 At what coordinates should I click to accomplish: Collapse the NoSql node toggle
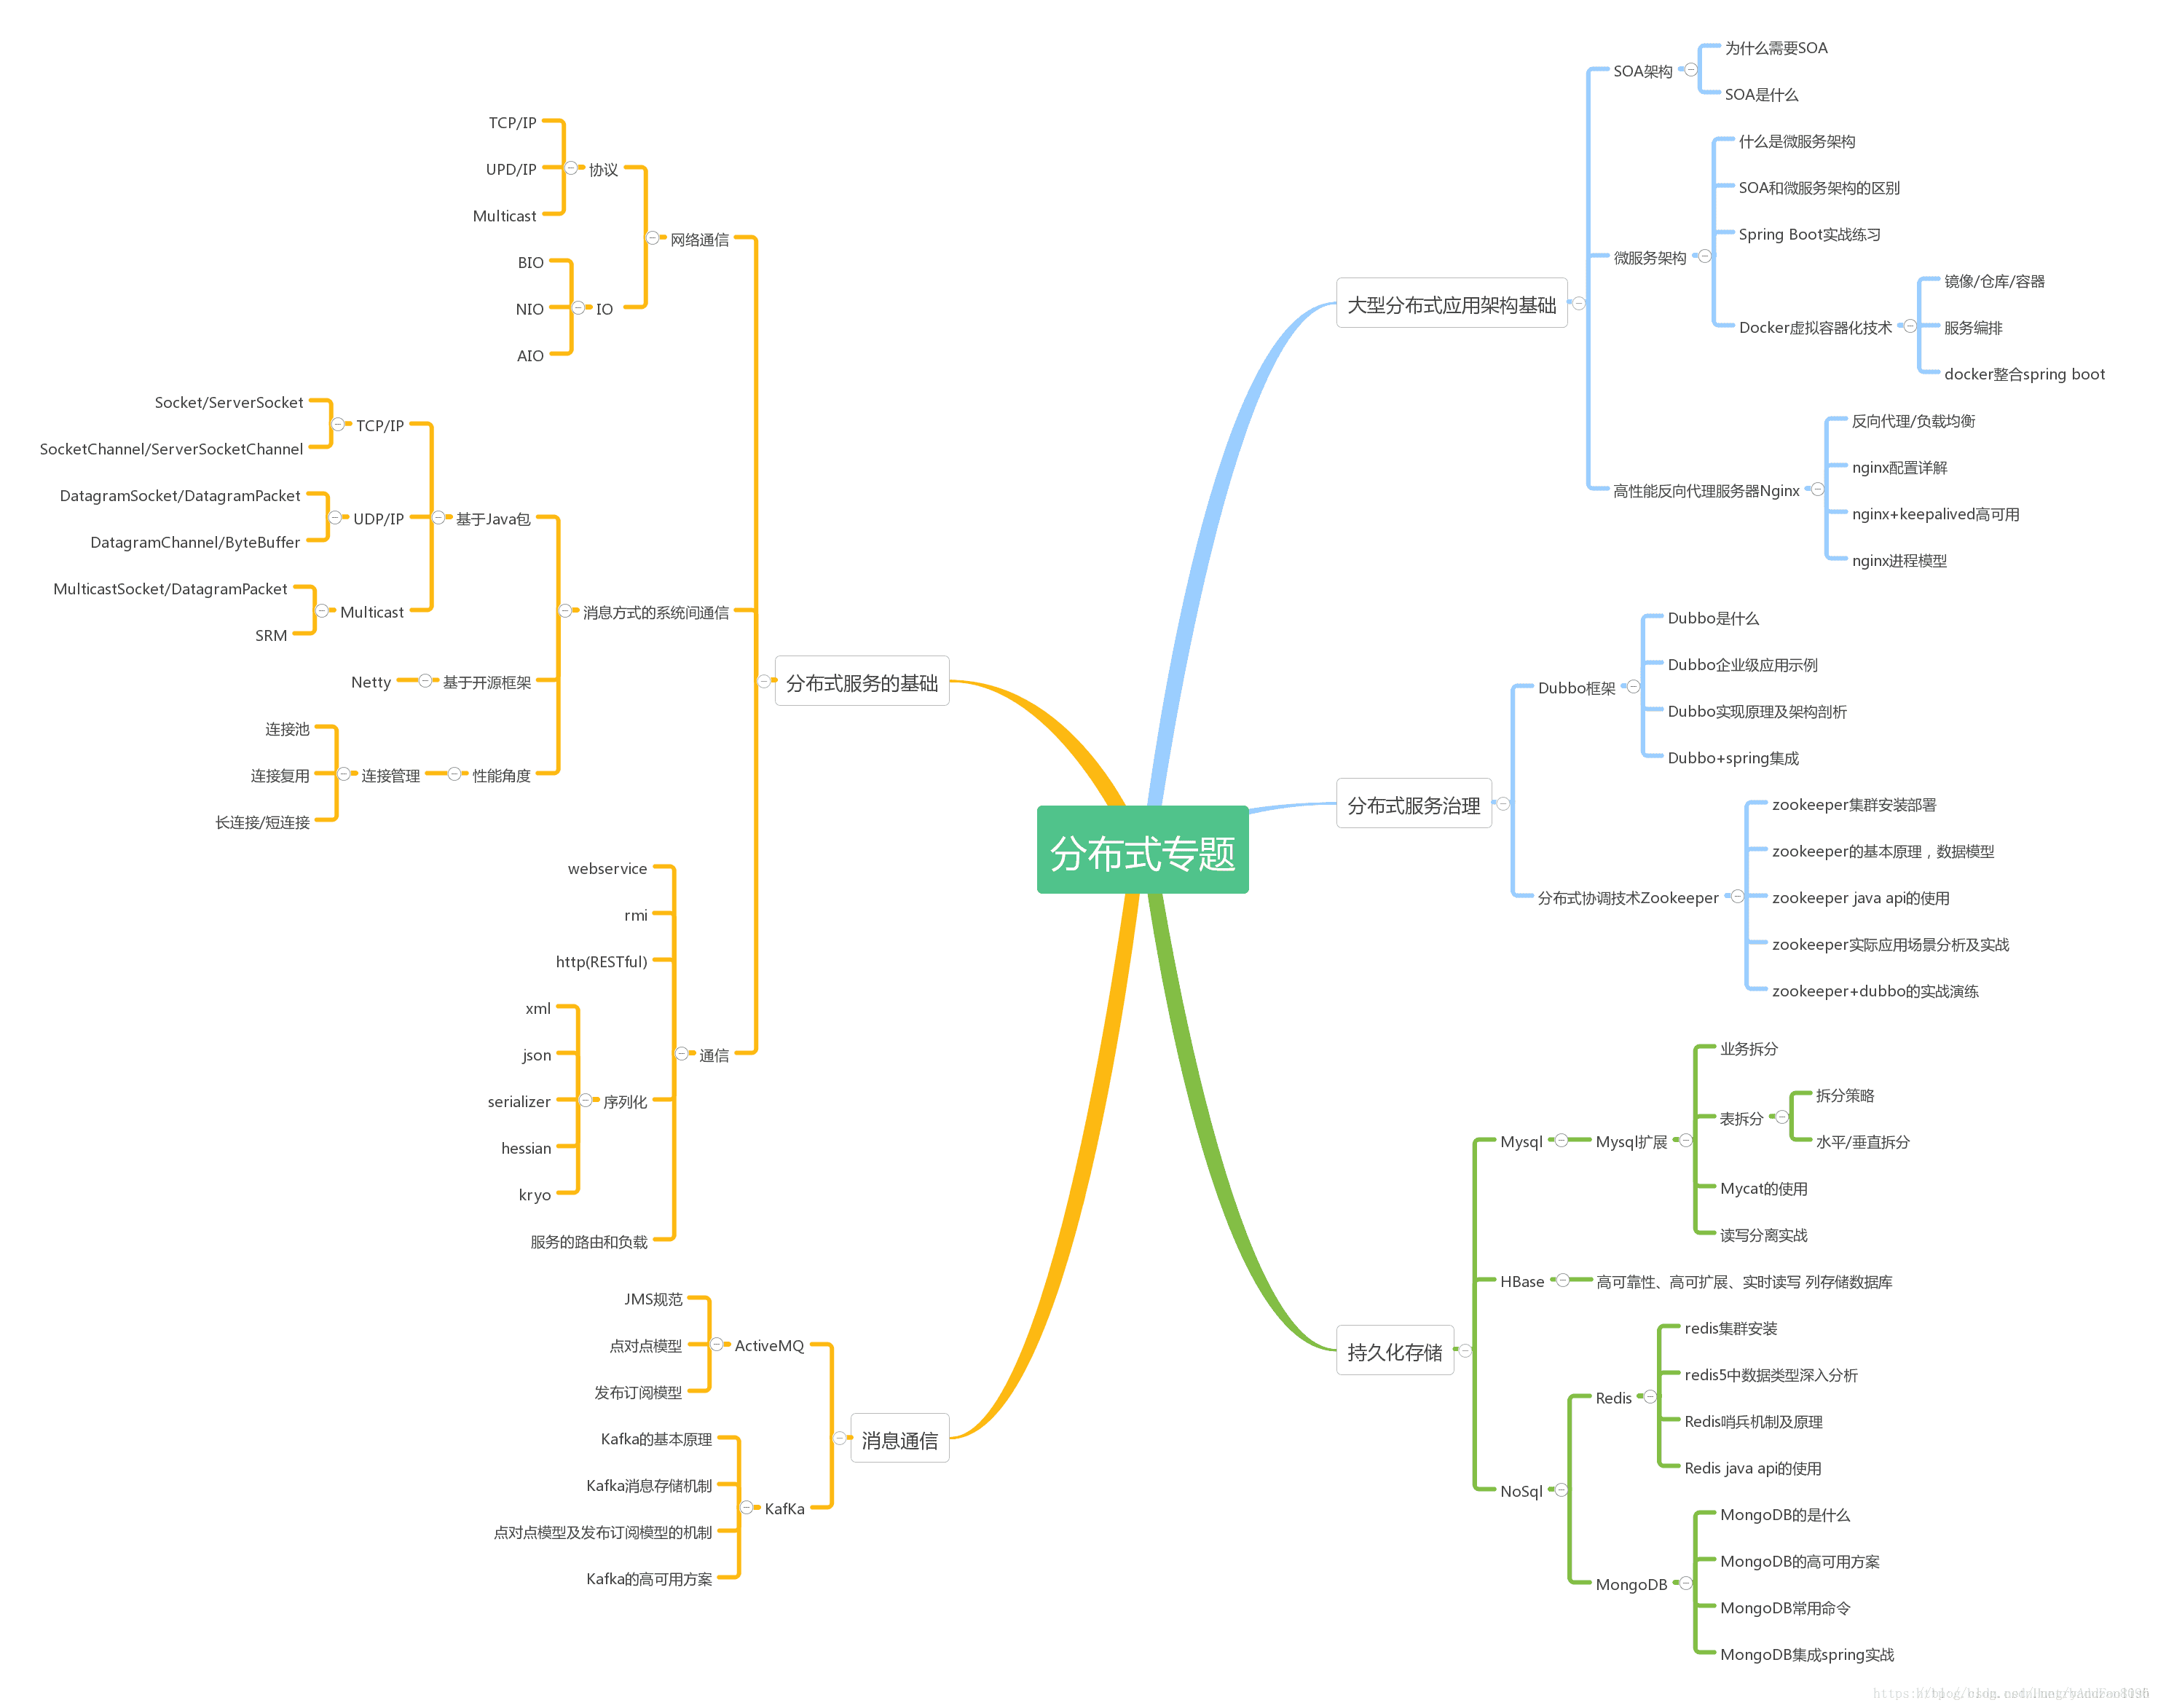click(1561, 1490)
